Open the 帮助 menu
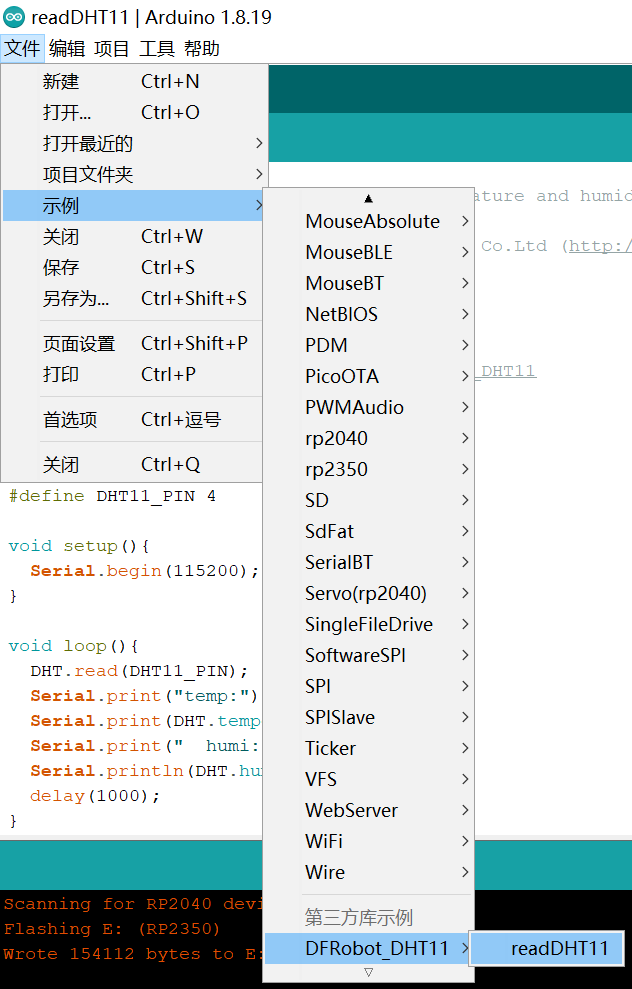The width and height of the screenshot is (632, 989). pyautogui.click(x=202, y=49)
